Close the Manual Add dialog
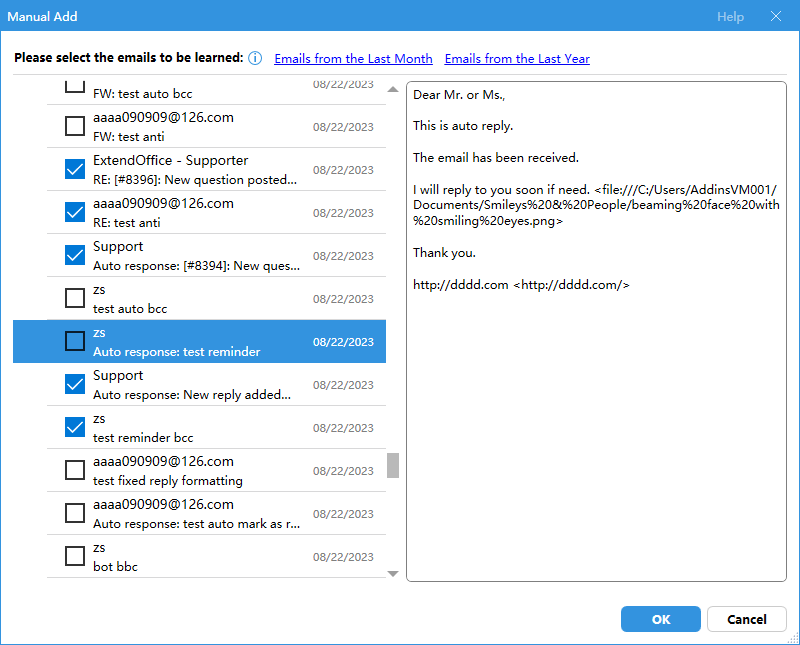Image resolution: width=800 pixels, height=645 pixels. (775, 17)
